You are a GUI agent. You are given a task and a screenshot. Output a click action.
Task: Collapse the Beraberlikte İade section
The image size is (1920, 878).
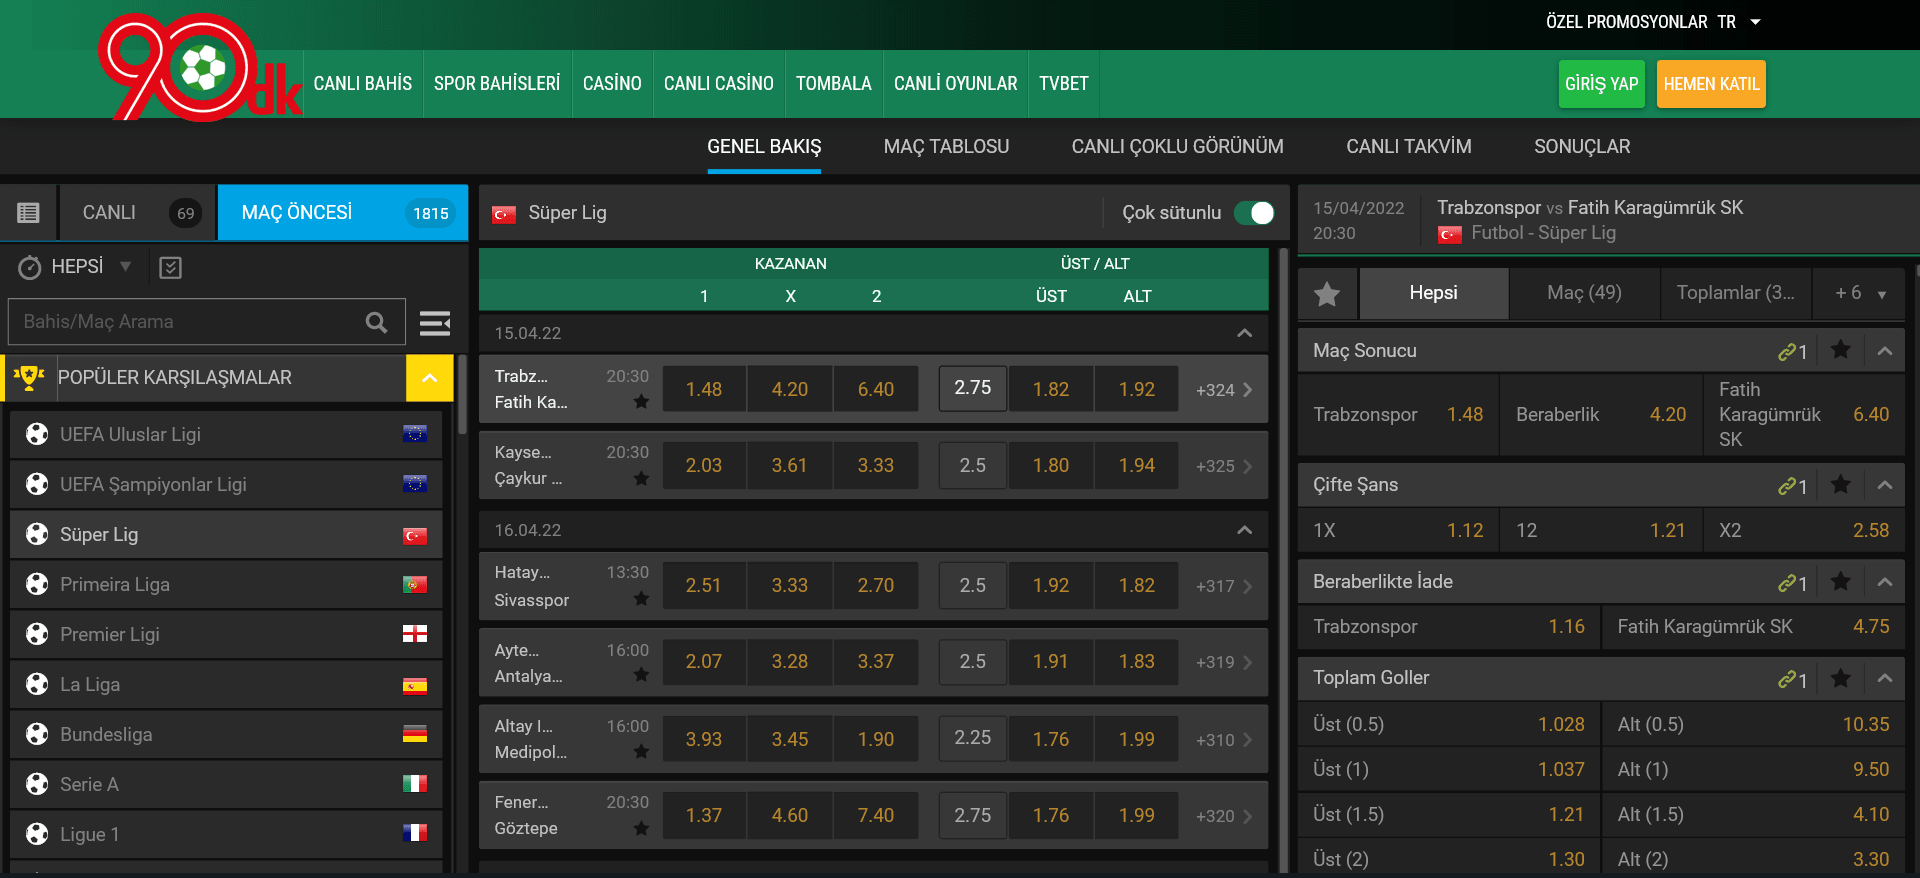1885,582
